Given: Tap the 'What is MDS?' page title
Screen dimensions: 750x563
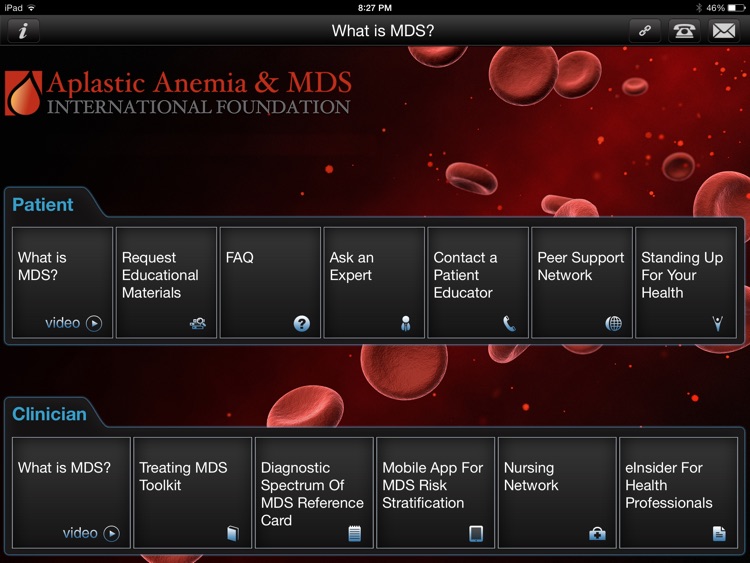Looking at the screenshot, I should pos(383,31).
